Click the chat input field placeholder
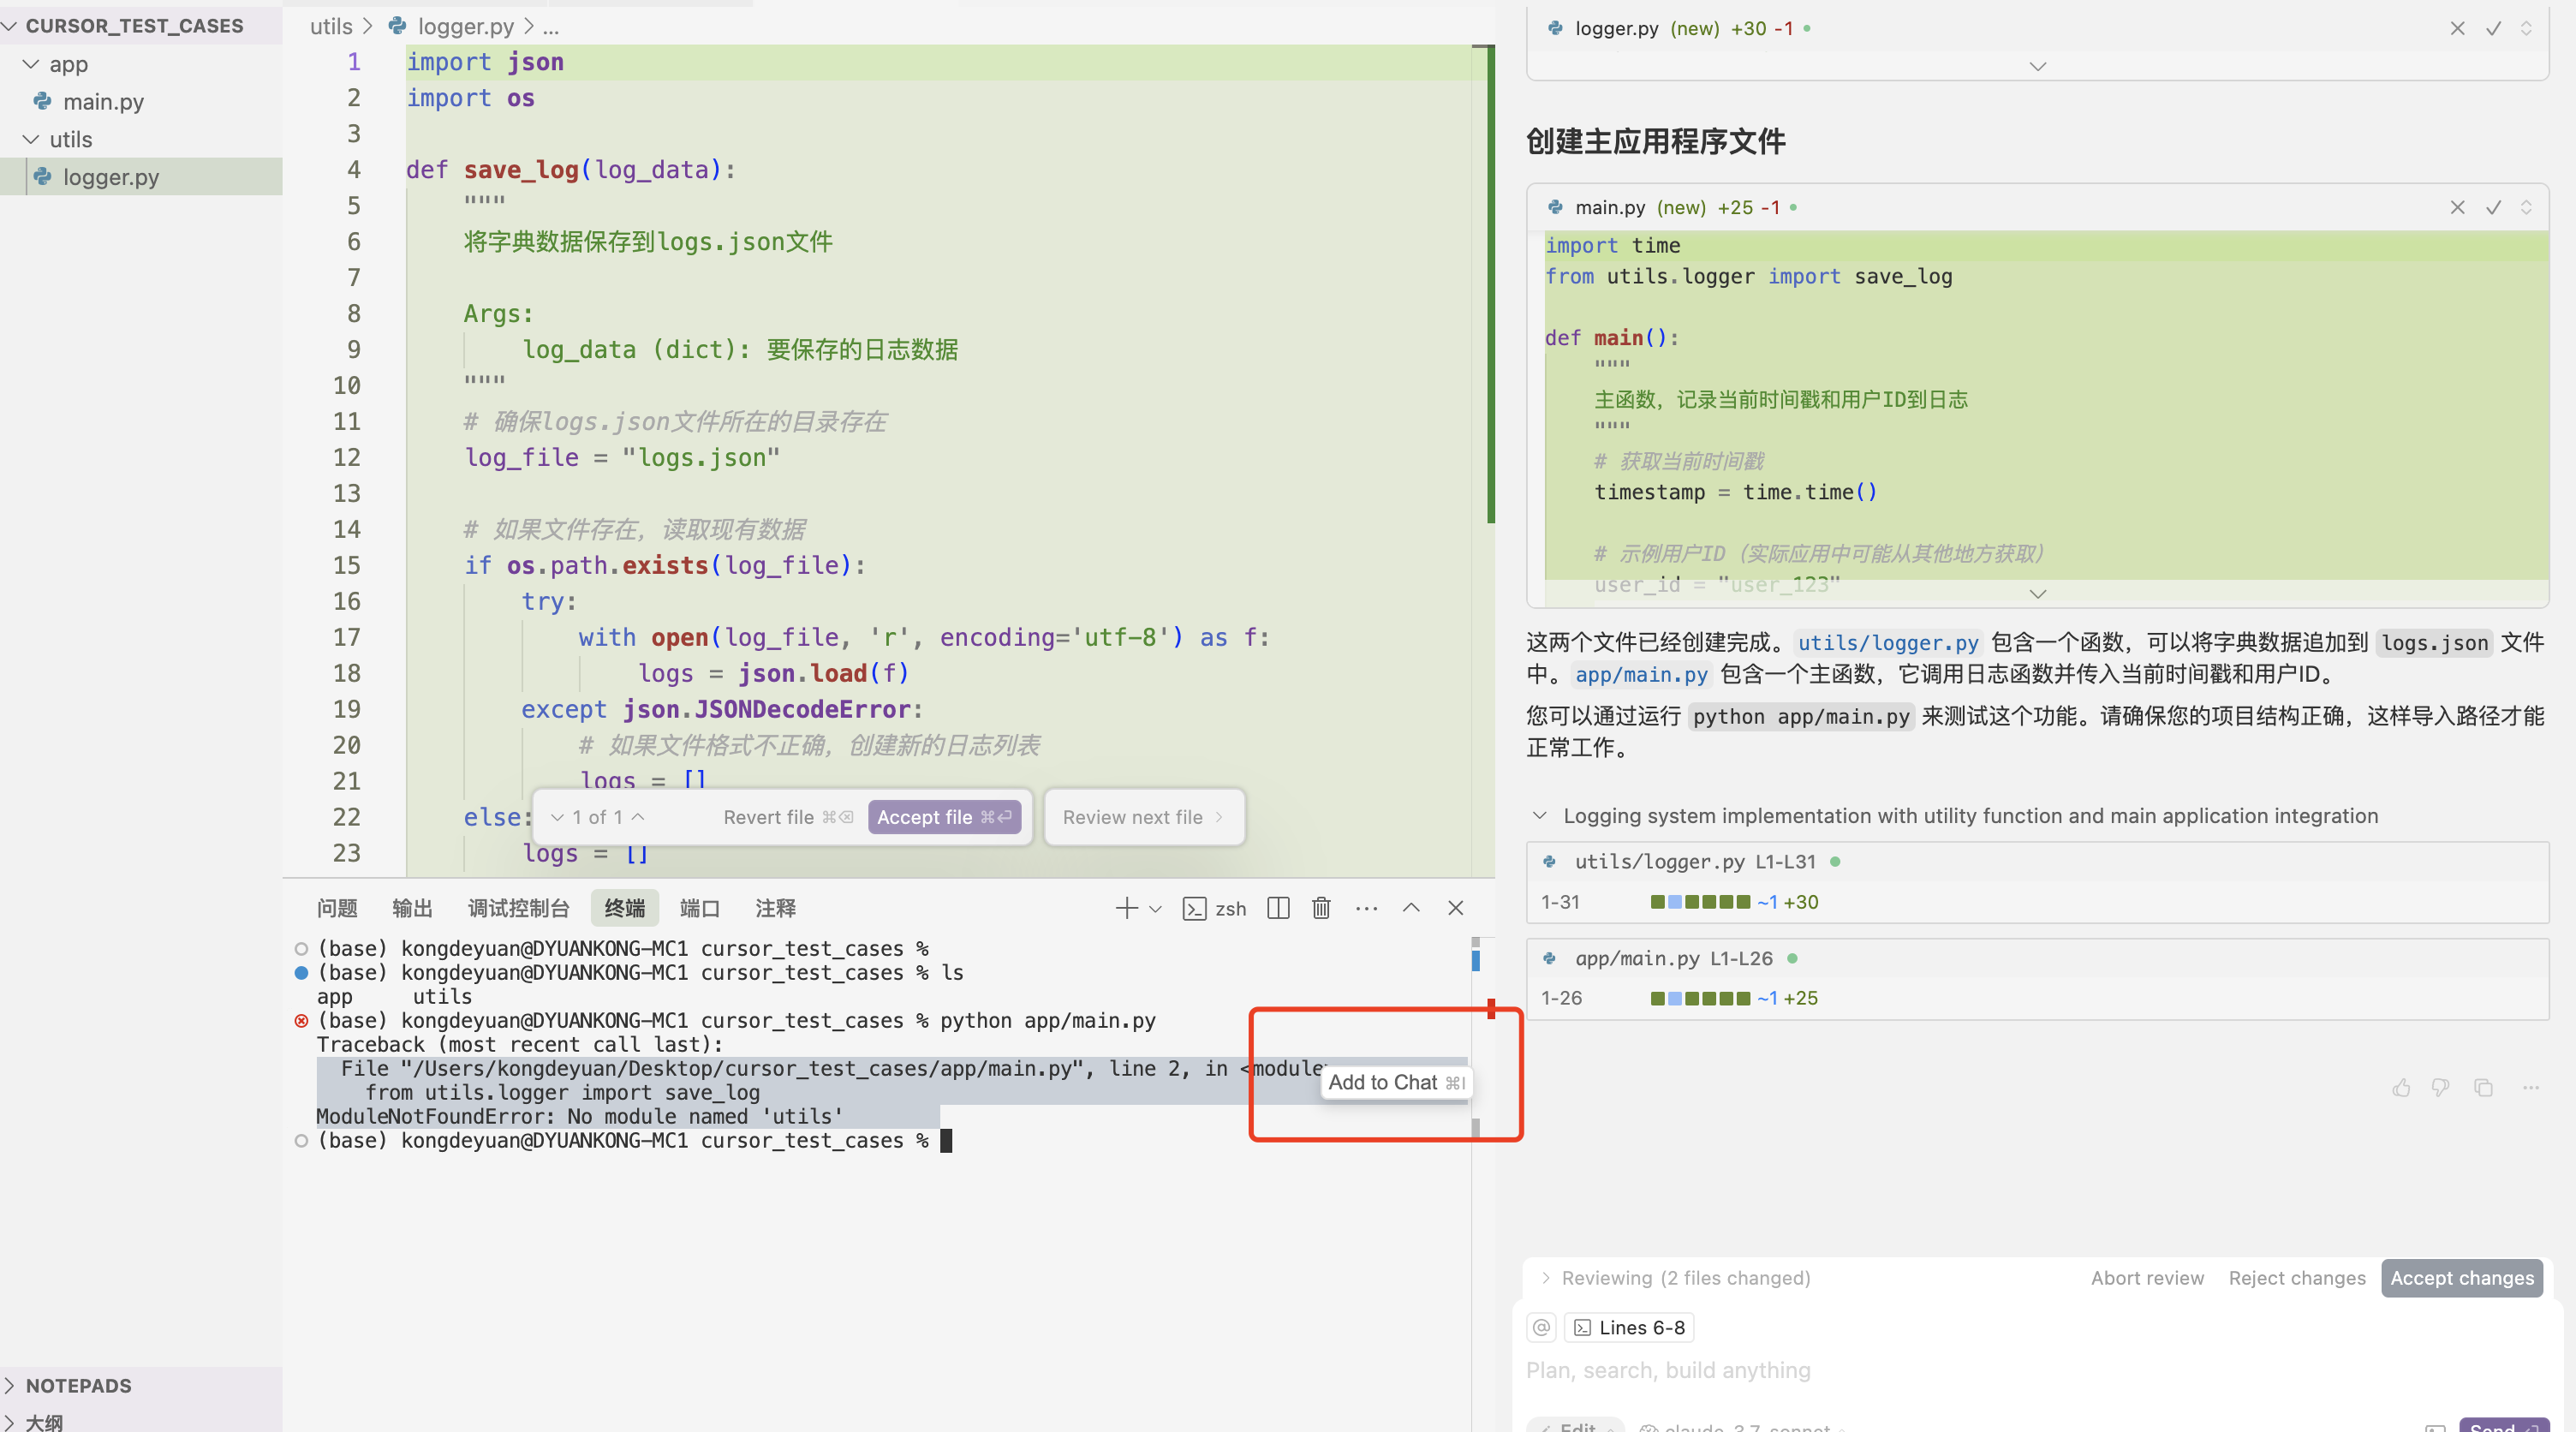Viewport: 2576px width, 1432px height. tap(1668, 1370)
